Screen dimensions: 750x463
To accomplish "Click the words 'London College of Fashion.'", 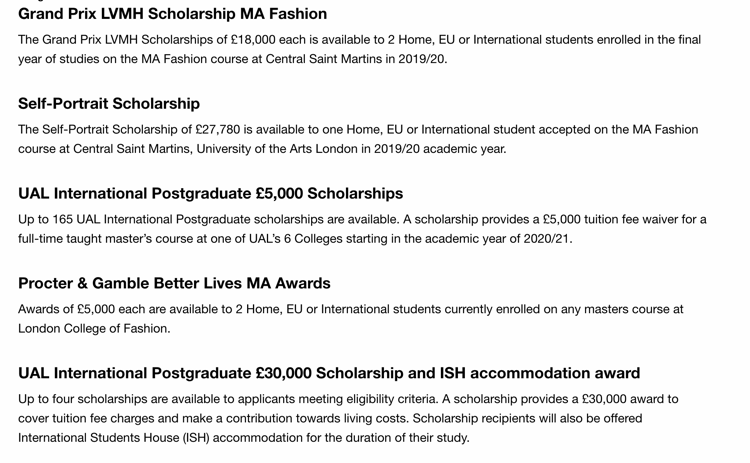I will point(94,329).
